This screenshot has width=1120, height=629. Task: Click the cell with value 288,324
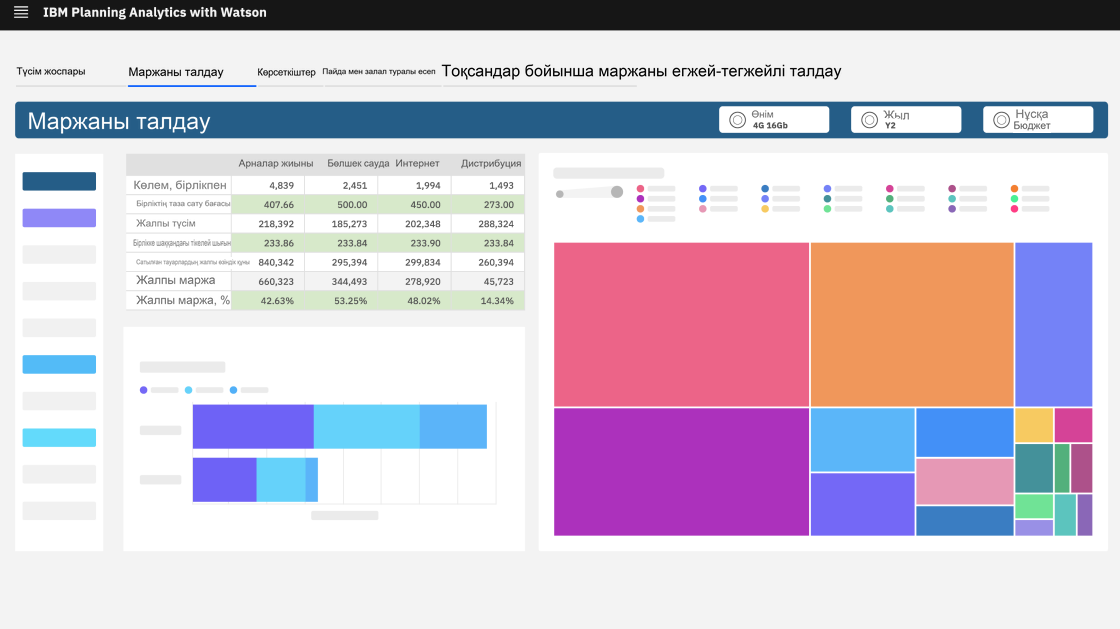[489, 223]
